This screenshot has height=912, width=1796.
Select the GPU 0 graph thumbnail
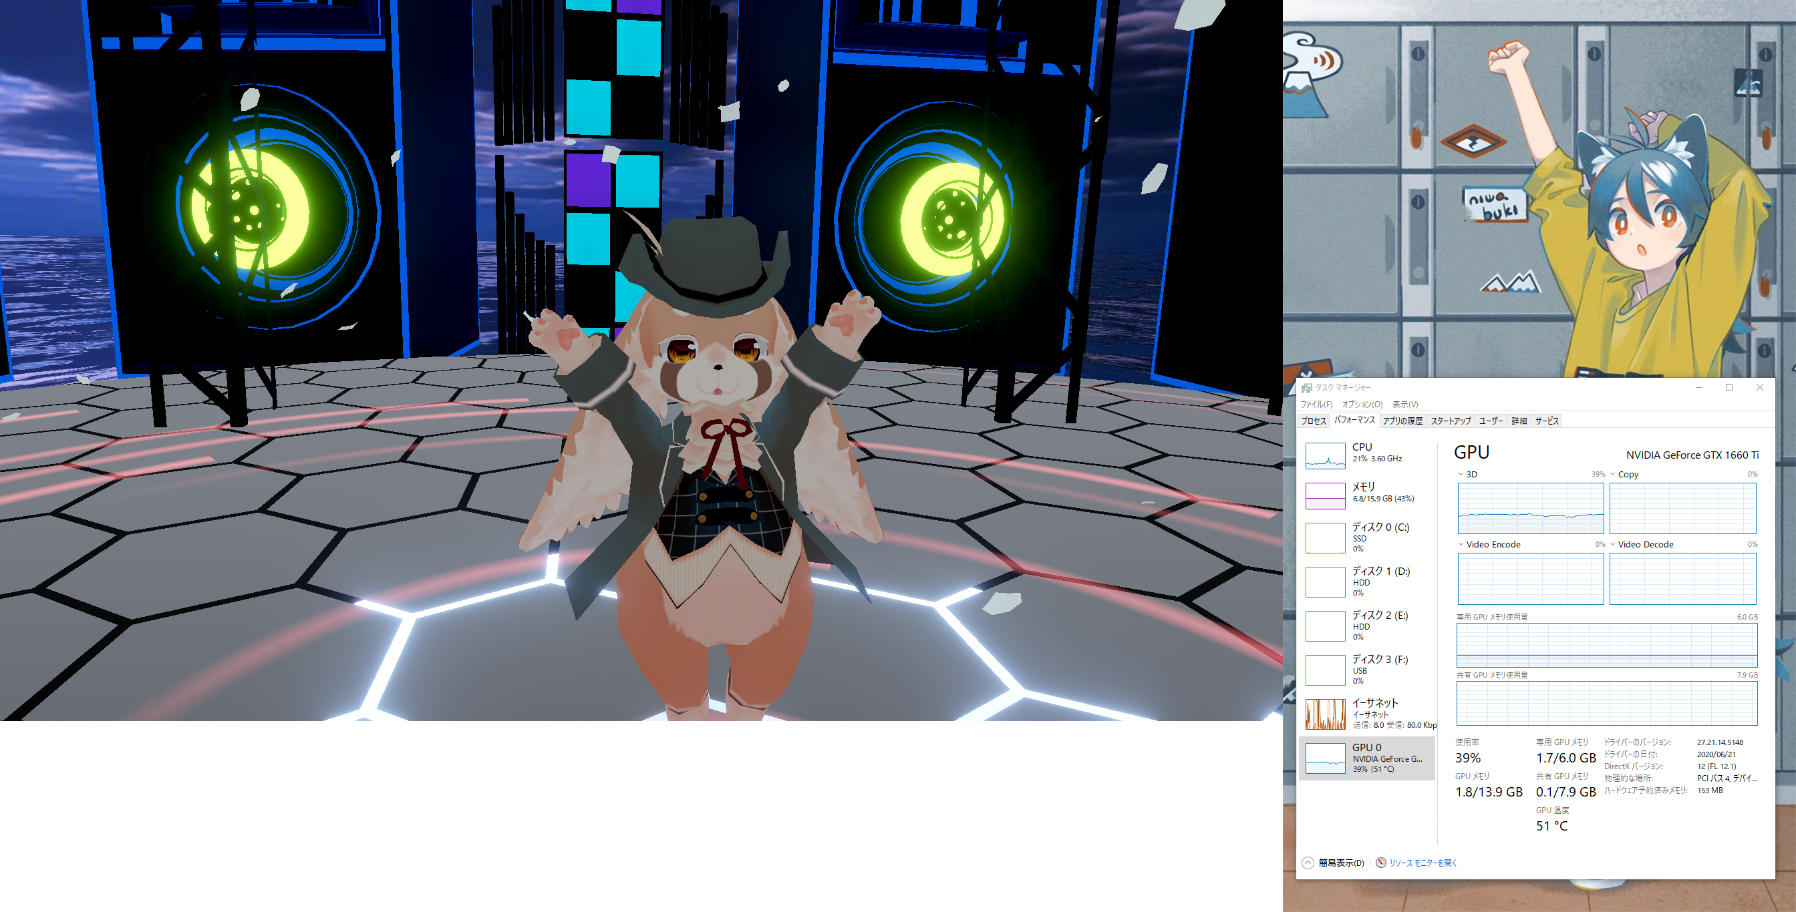(x=1325, y=758)
